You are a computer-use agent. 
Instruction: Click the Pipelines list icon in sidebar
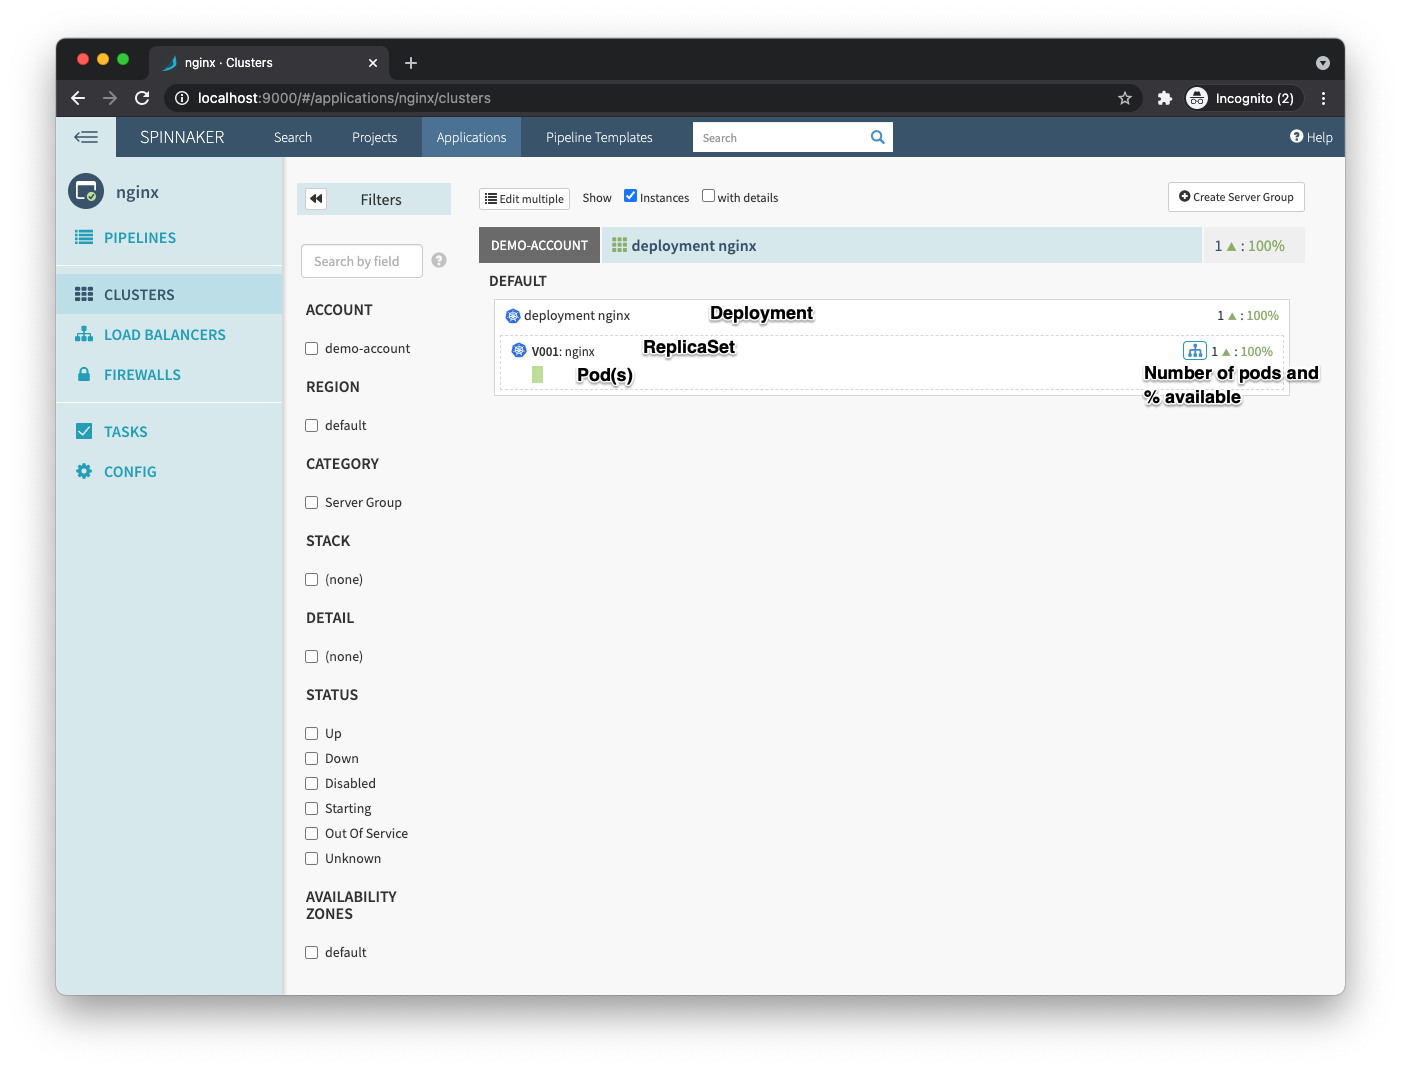(84, 237)
